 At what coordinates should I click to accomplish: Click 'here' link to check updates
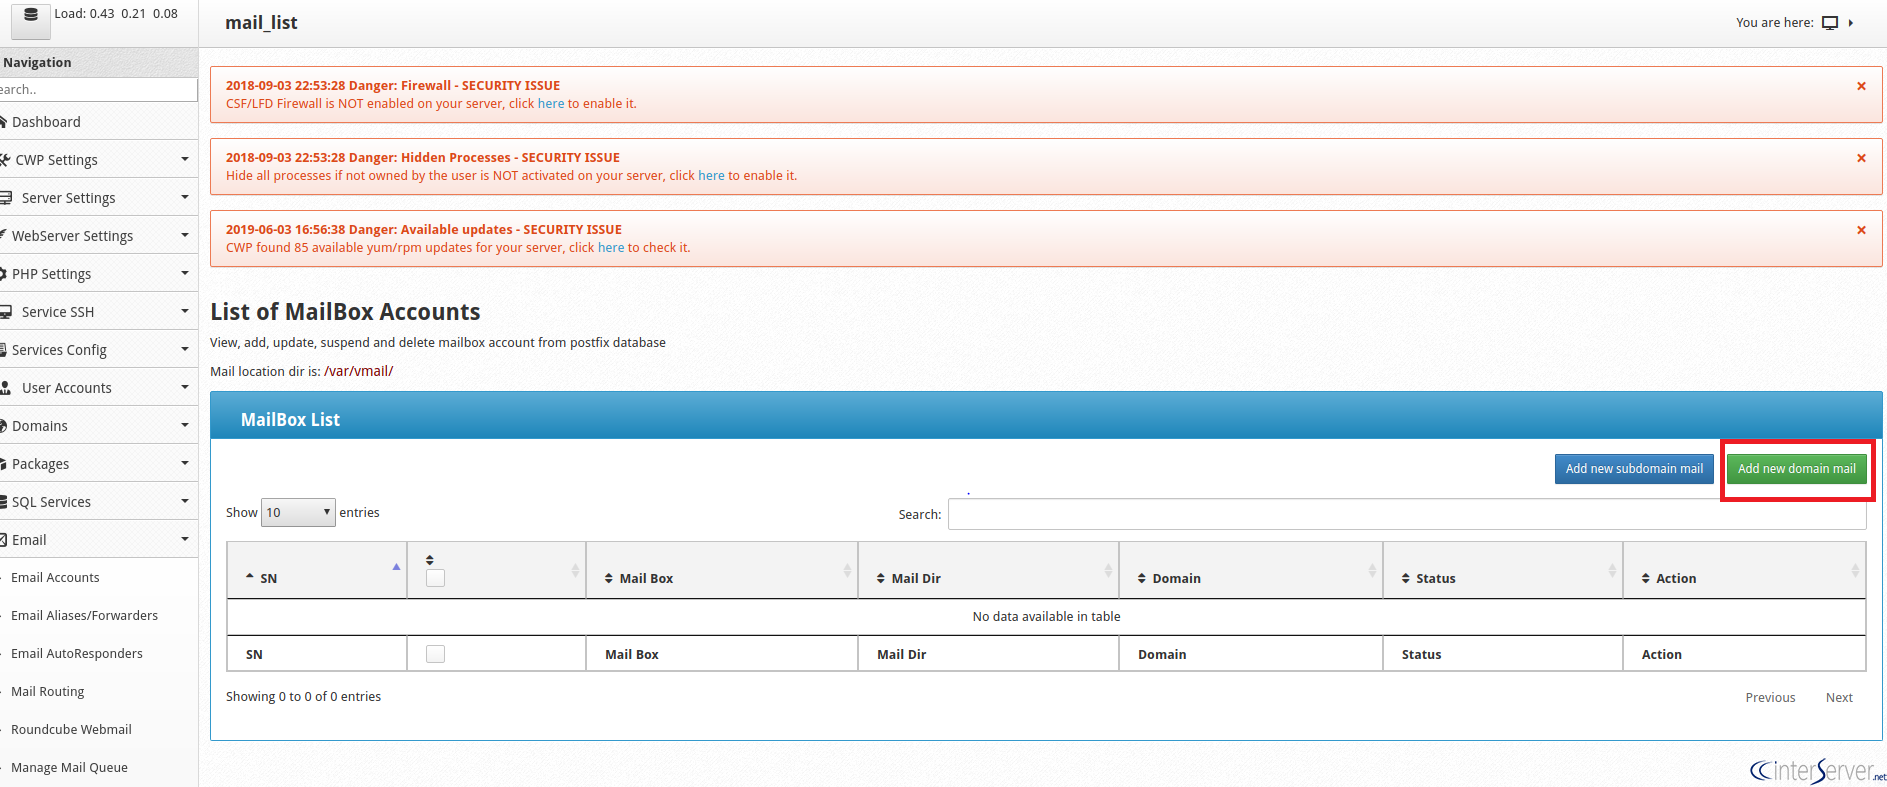click(x=611, y=248)
